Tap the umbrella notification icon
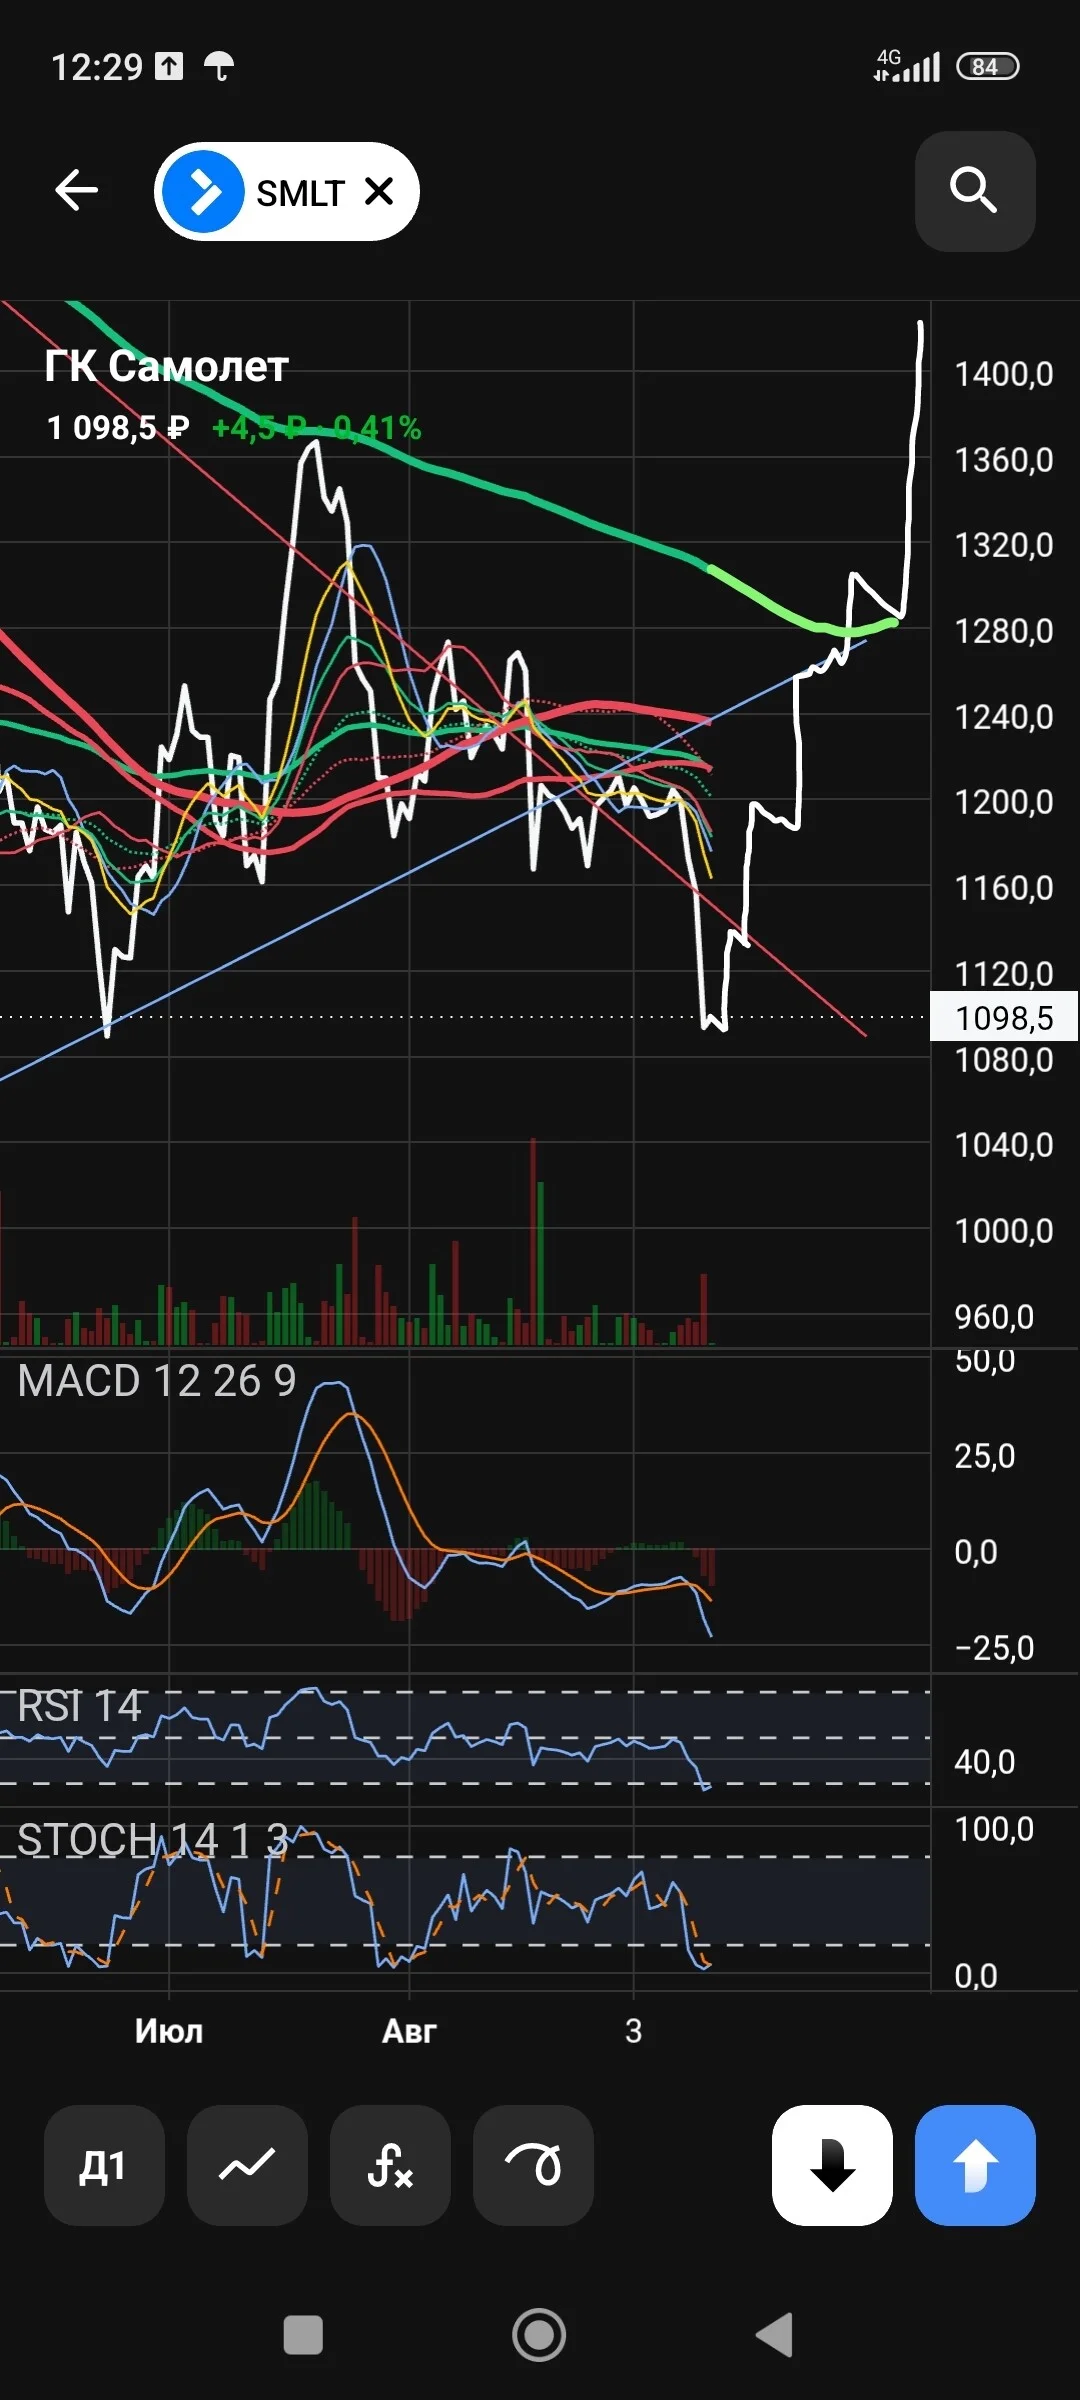Screen dimensions: 1080x2400 pos(219,66)
